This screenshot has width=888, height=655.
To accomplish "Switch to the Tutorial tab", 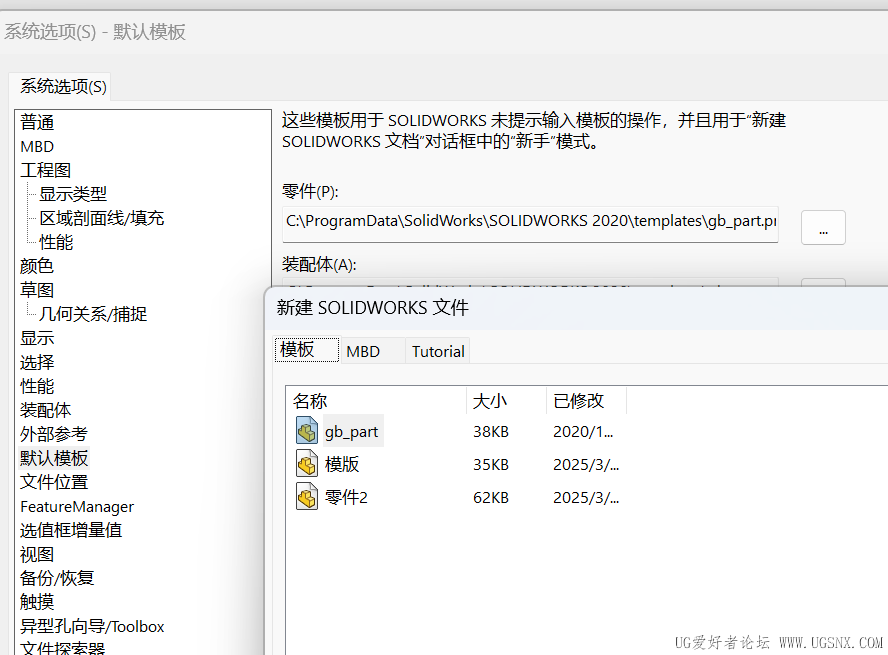I will click(x=438, y=352).
